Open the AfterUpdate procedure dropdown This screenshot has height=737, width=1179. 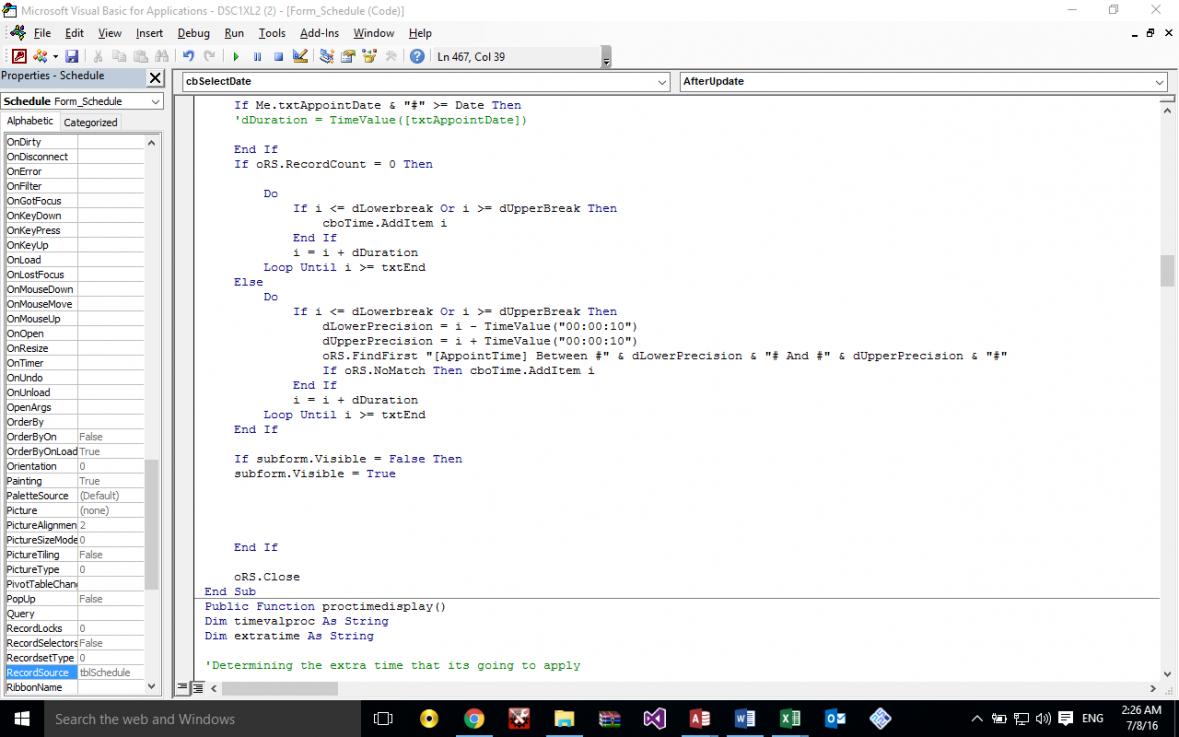tap(1159, 81)
